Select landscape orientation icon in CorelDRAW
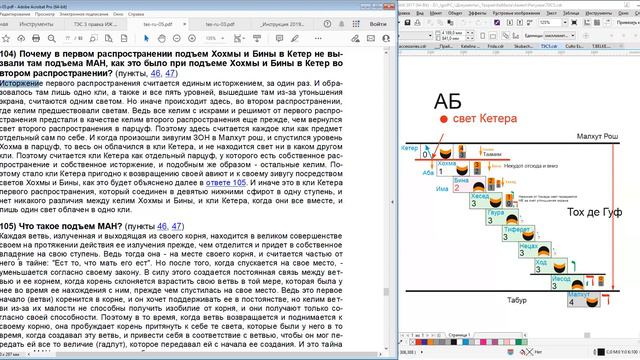 pyautogui.click(x=493, y=36)
